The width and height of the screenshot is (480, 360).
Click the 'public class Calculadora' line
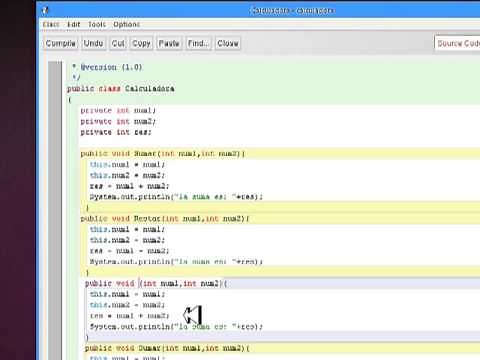pyautogui.click(x=121, y=89)
